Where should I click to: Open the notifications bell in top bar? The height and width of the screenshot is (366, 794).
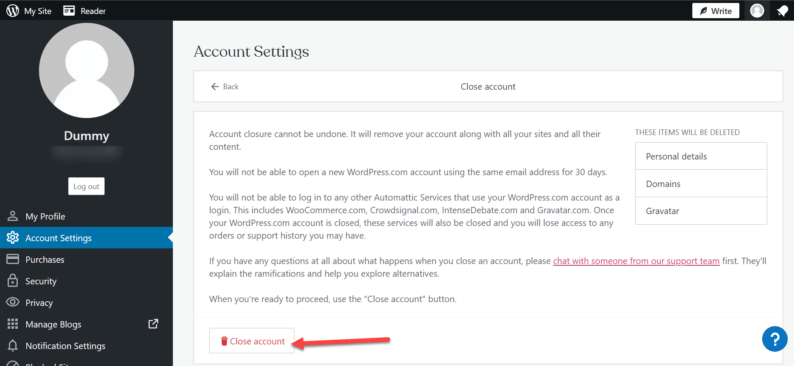[782, 11]
